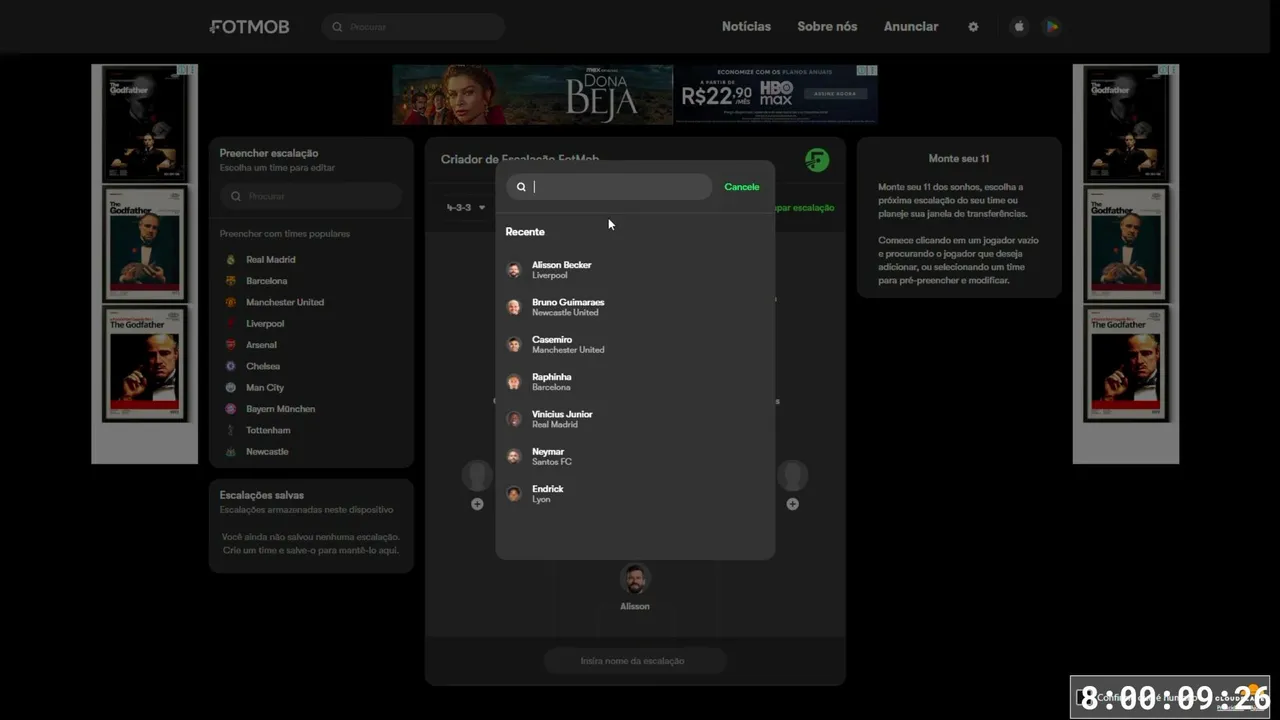Click Real Madrid crest icon
Viewport: 1280px width, 720px height.
(x=231, y=259)
